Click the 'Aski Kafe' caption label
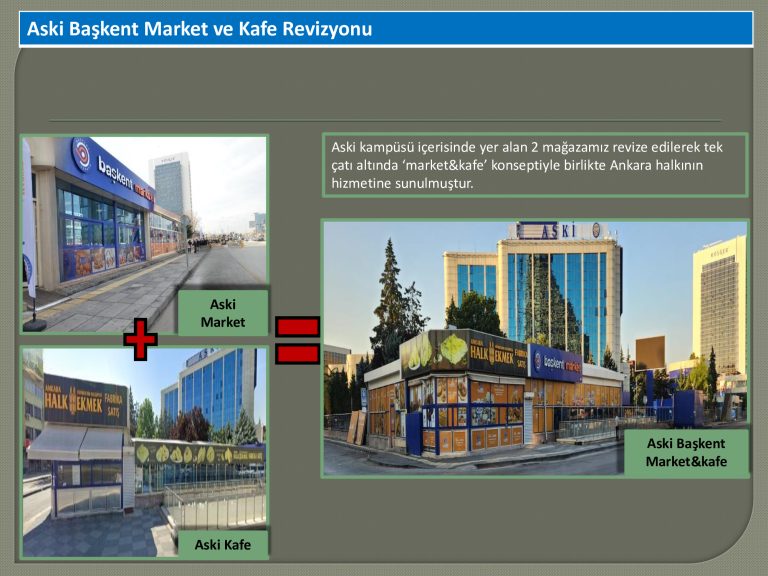768x576 pixels. coord(223,545)
